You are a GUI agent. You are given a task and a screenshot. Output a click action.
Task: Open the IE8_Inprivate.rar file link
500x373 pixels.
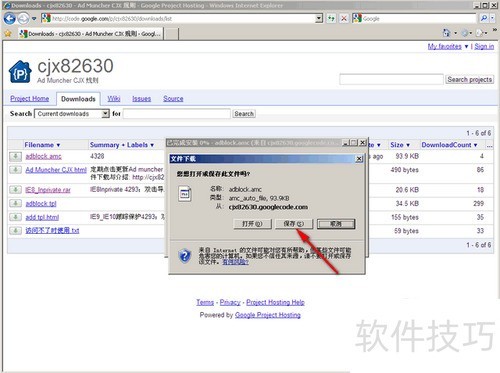48,190
